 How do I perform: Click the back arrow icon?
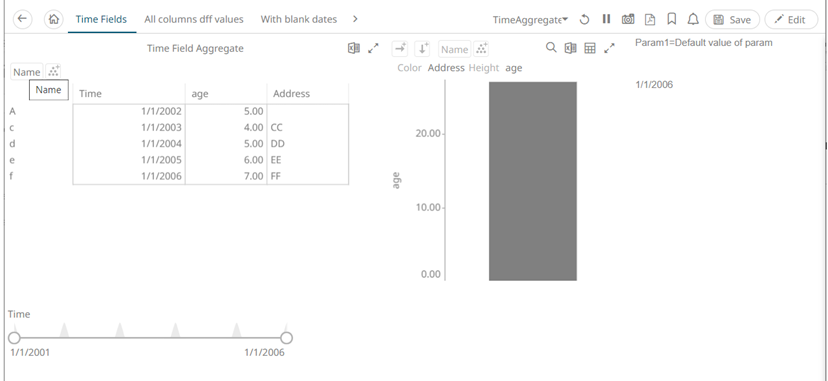coord(22,19)
